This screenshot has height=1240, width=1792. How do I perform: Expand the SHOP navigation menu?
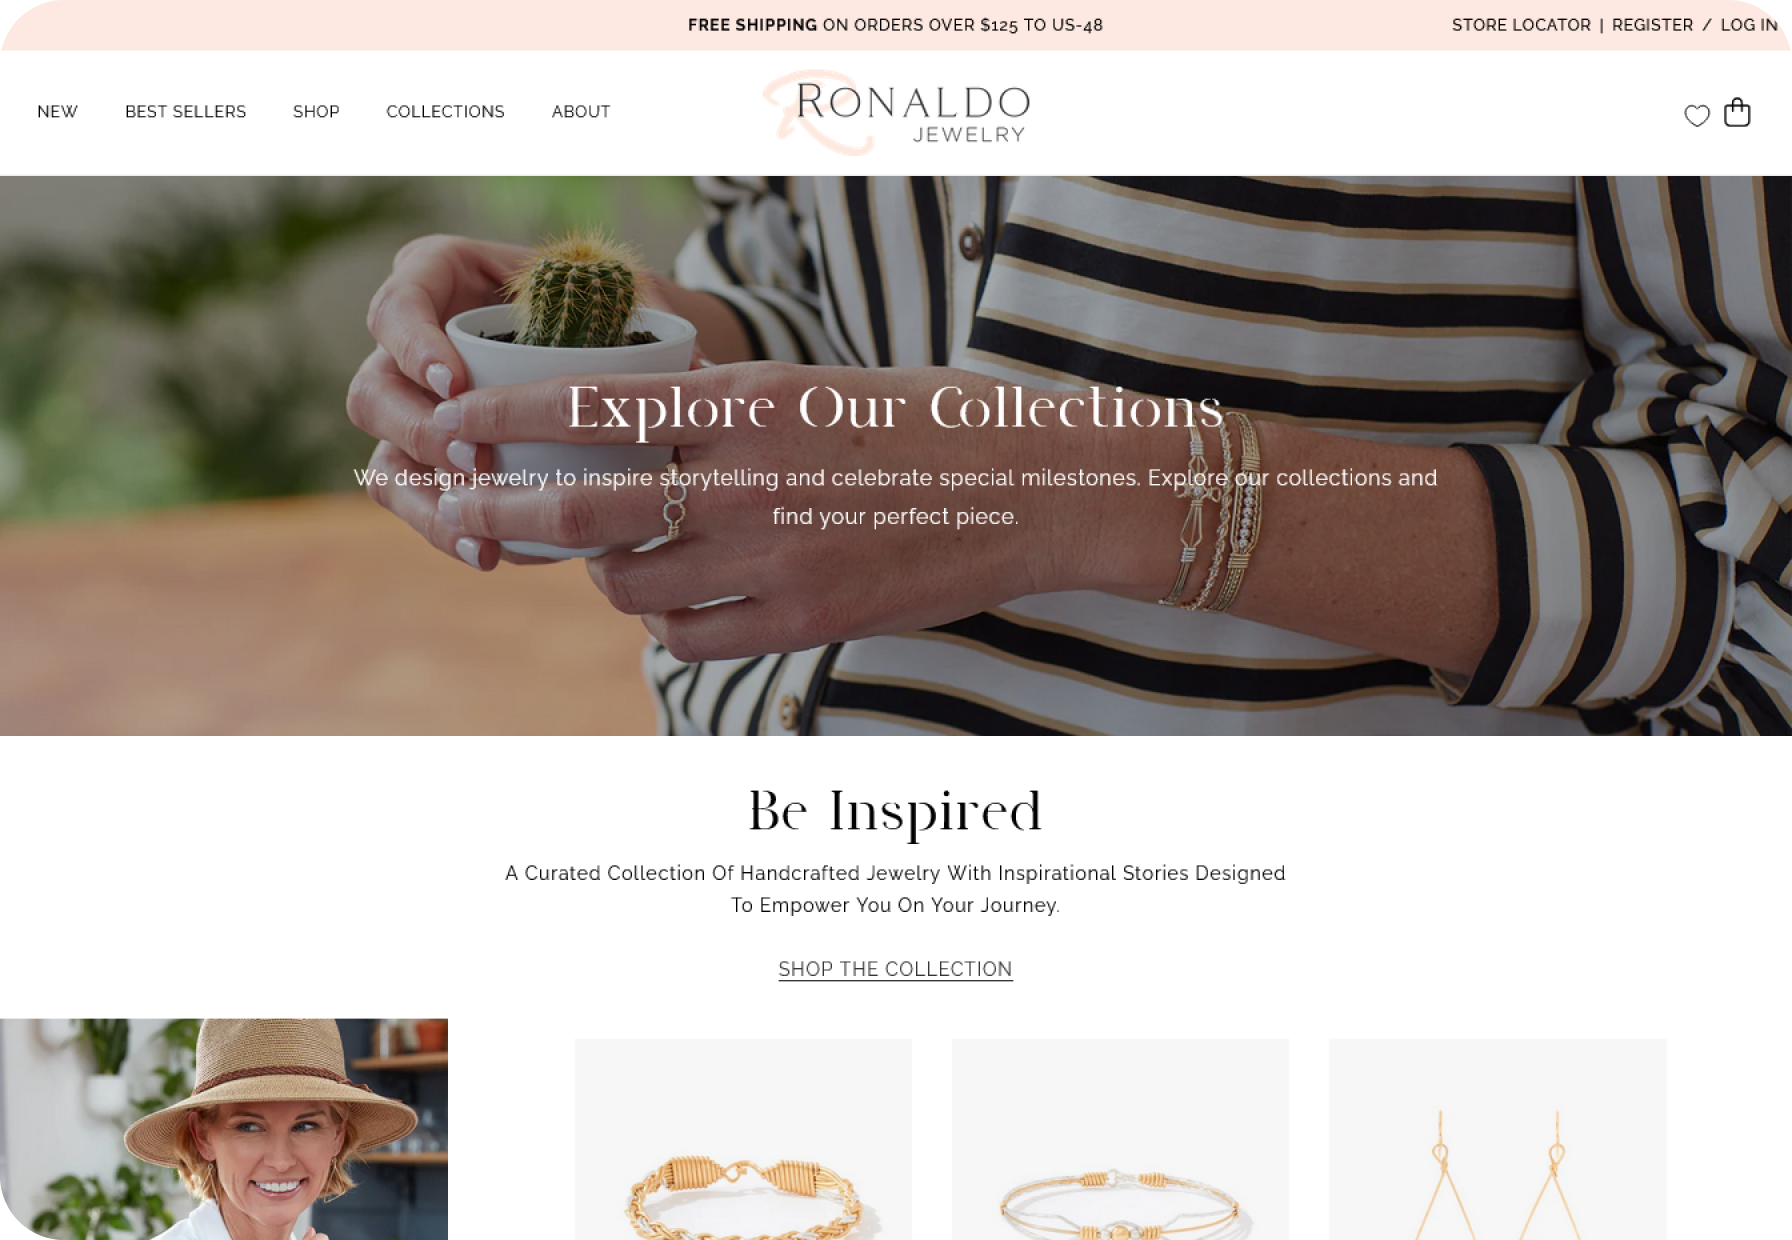(316, 112)
